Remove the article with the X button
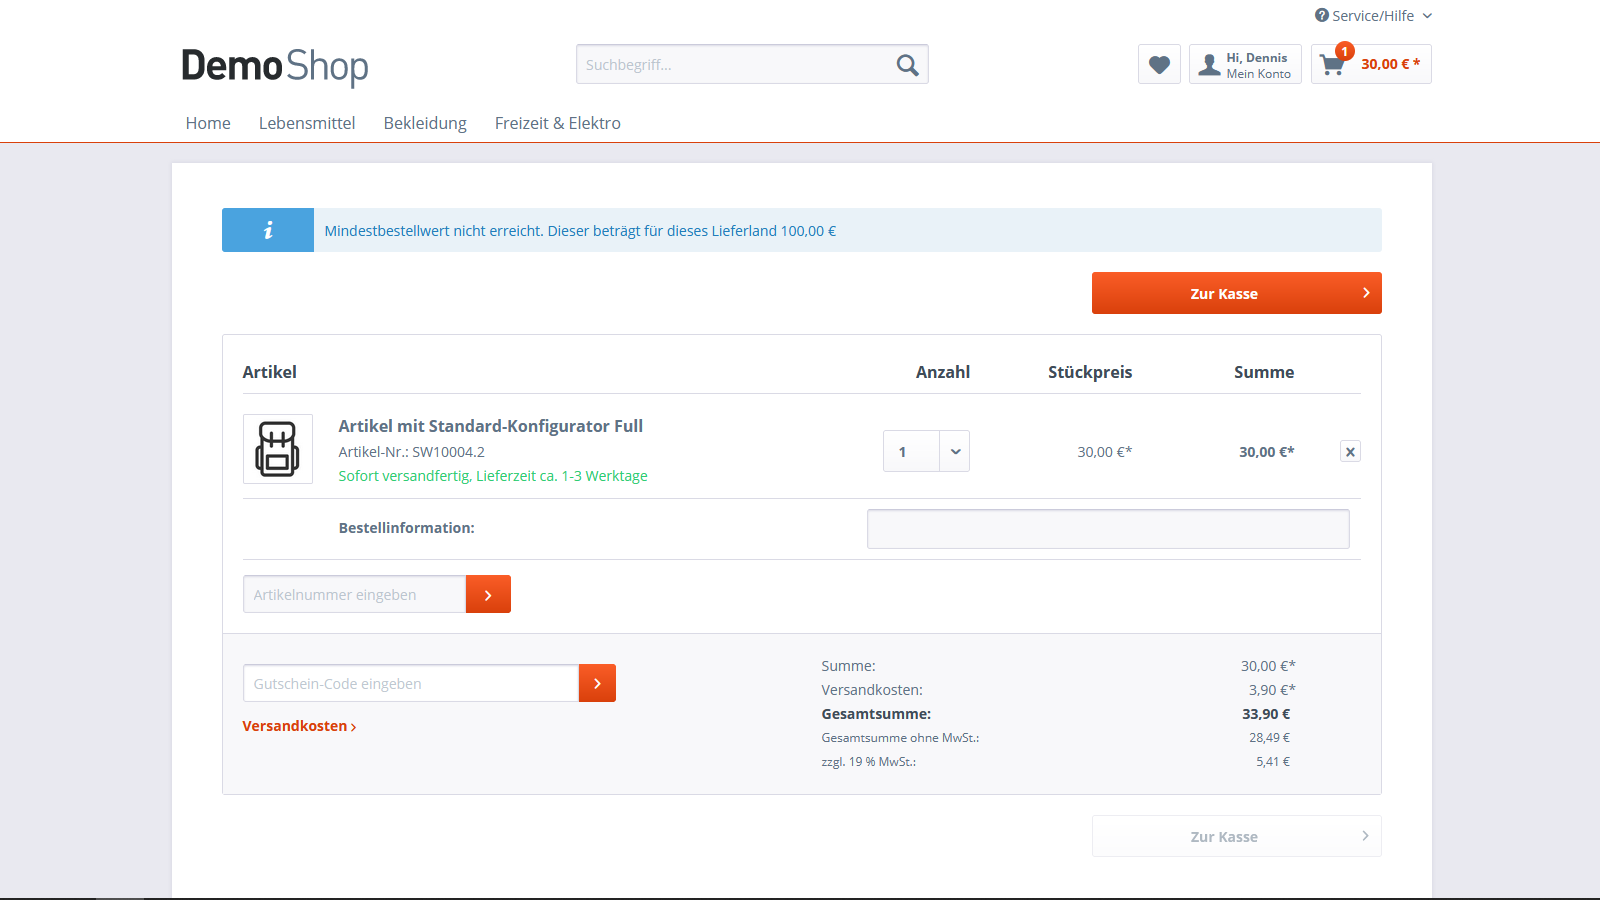 [x=1350, y=451]
